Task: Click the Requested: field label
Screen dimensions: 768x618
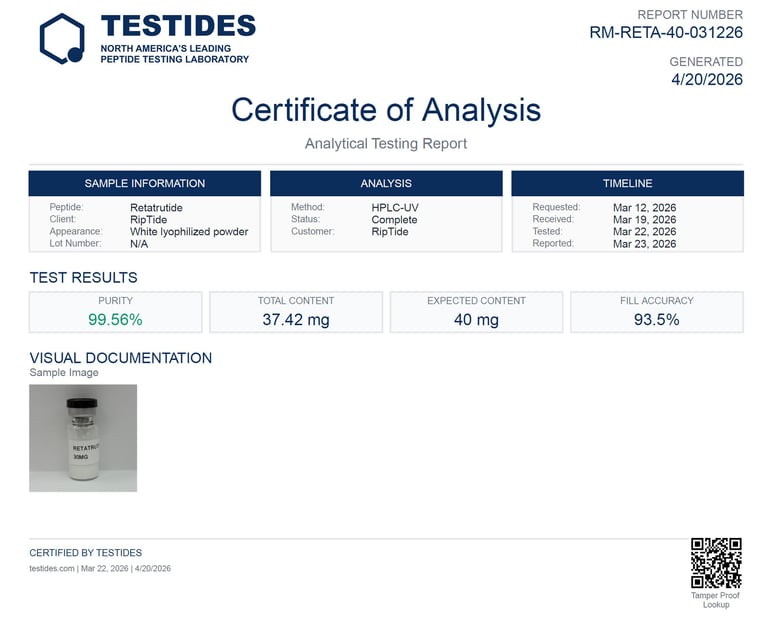Action: (x=556, y=207)
